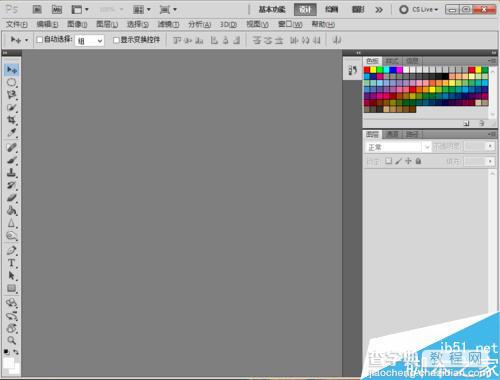The height and width of the screenshot is (380, 500).
Task: Show more workspaces with double-arrow button
Action: [x=379, y=10]
